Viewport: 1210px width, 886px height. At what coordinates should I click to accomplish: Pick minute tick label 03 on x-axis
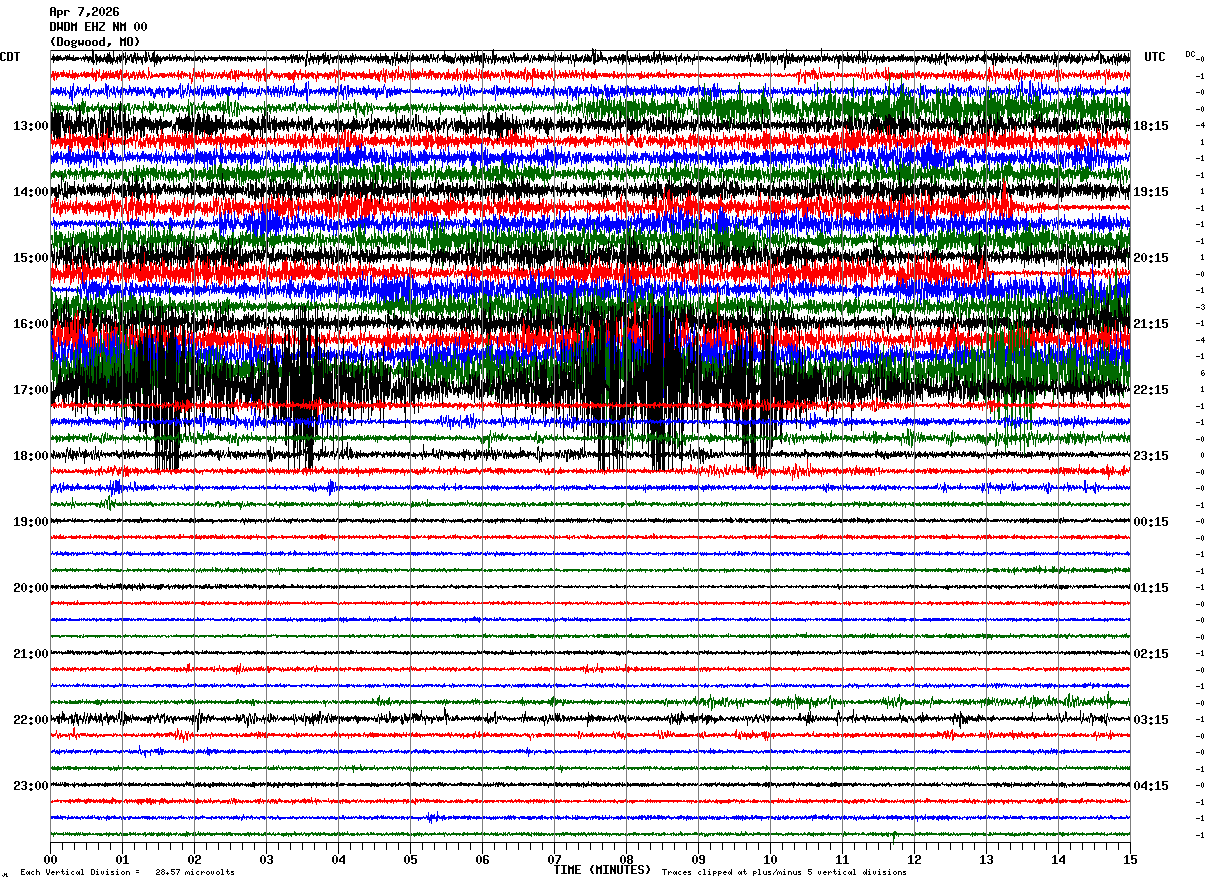click(x=266, y=859)
